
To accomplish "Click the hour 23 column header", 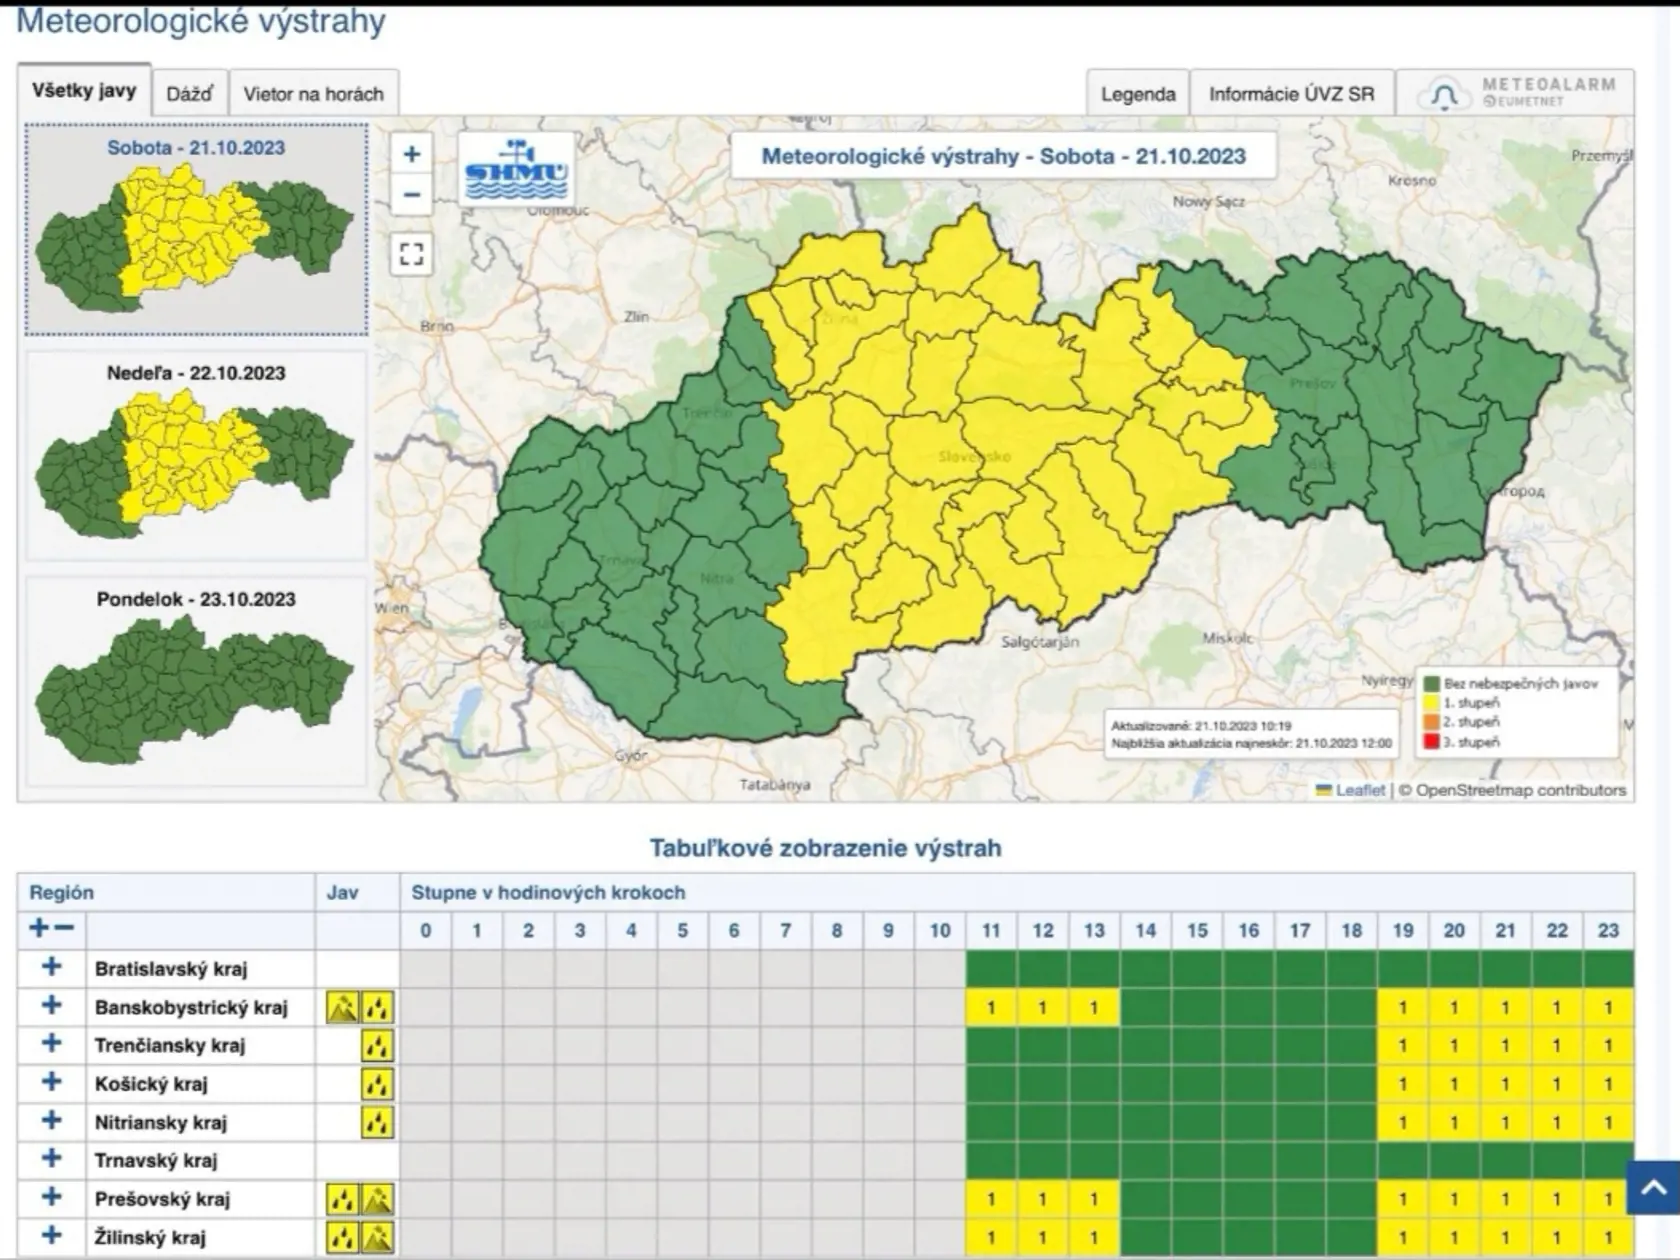I will click(1608, 930).
